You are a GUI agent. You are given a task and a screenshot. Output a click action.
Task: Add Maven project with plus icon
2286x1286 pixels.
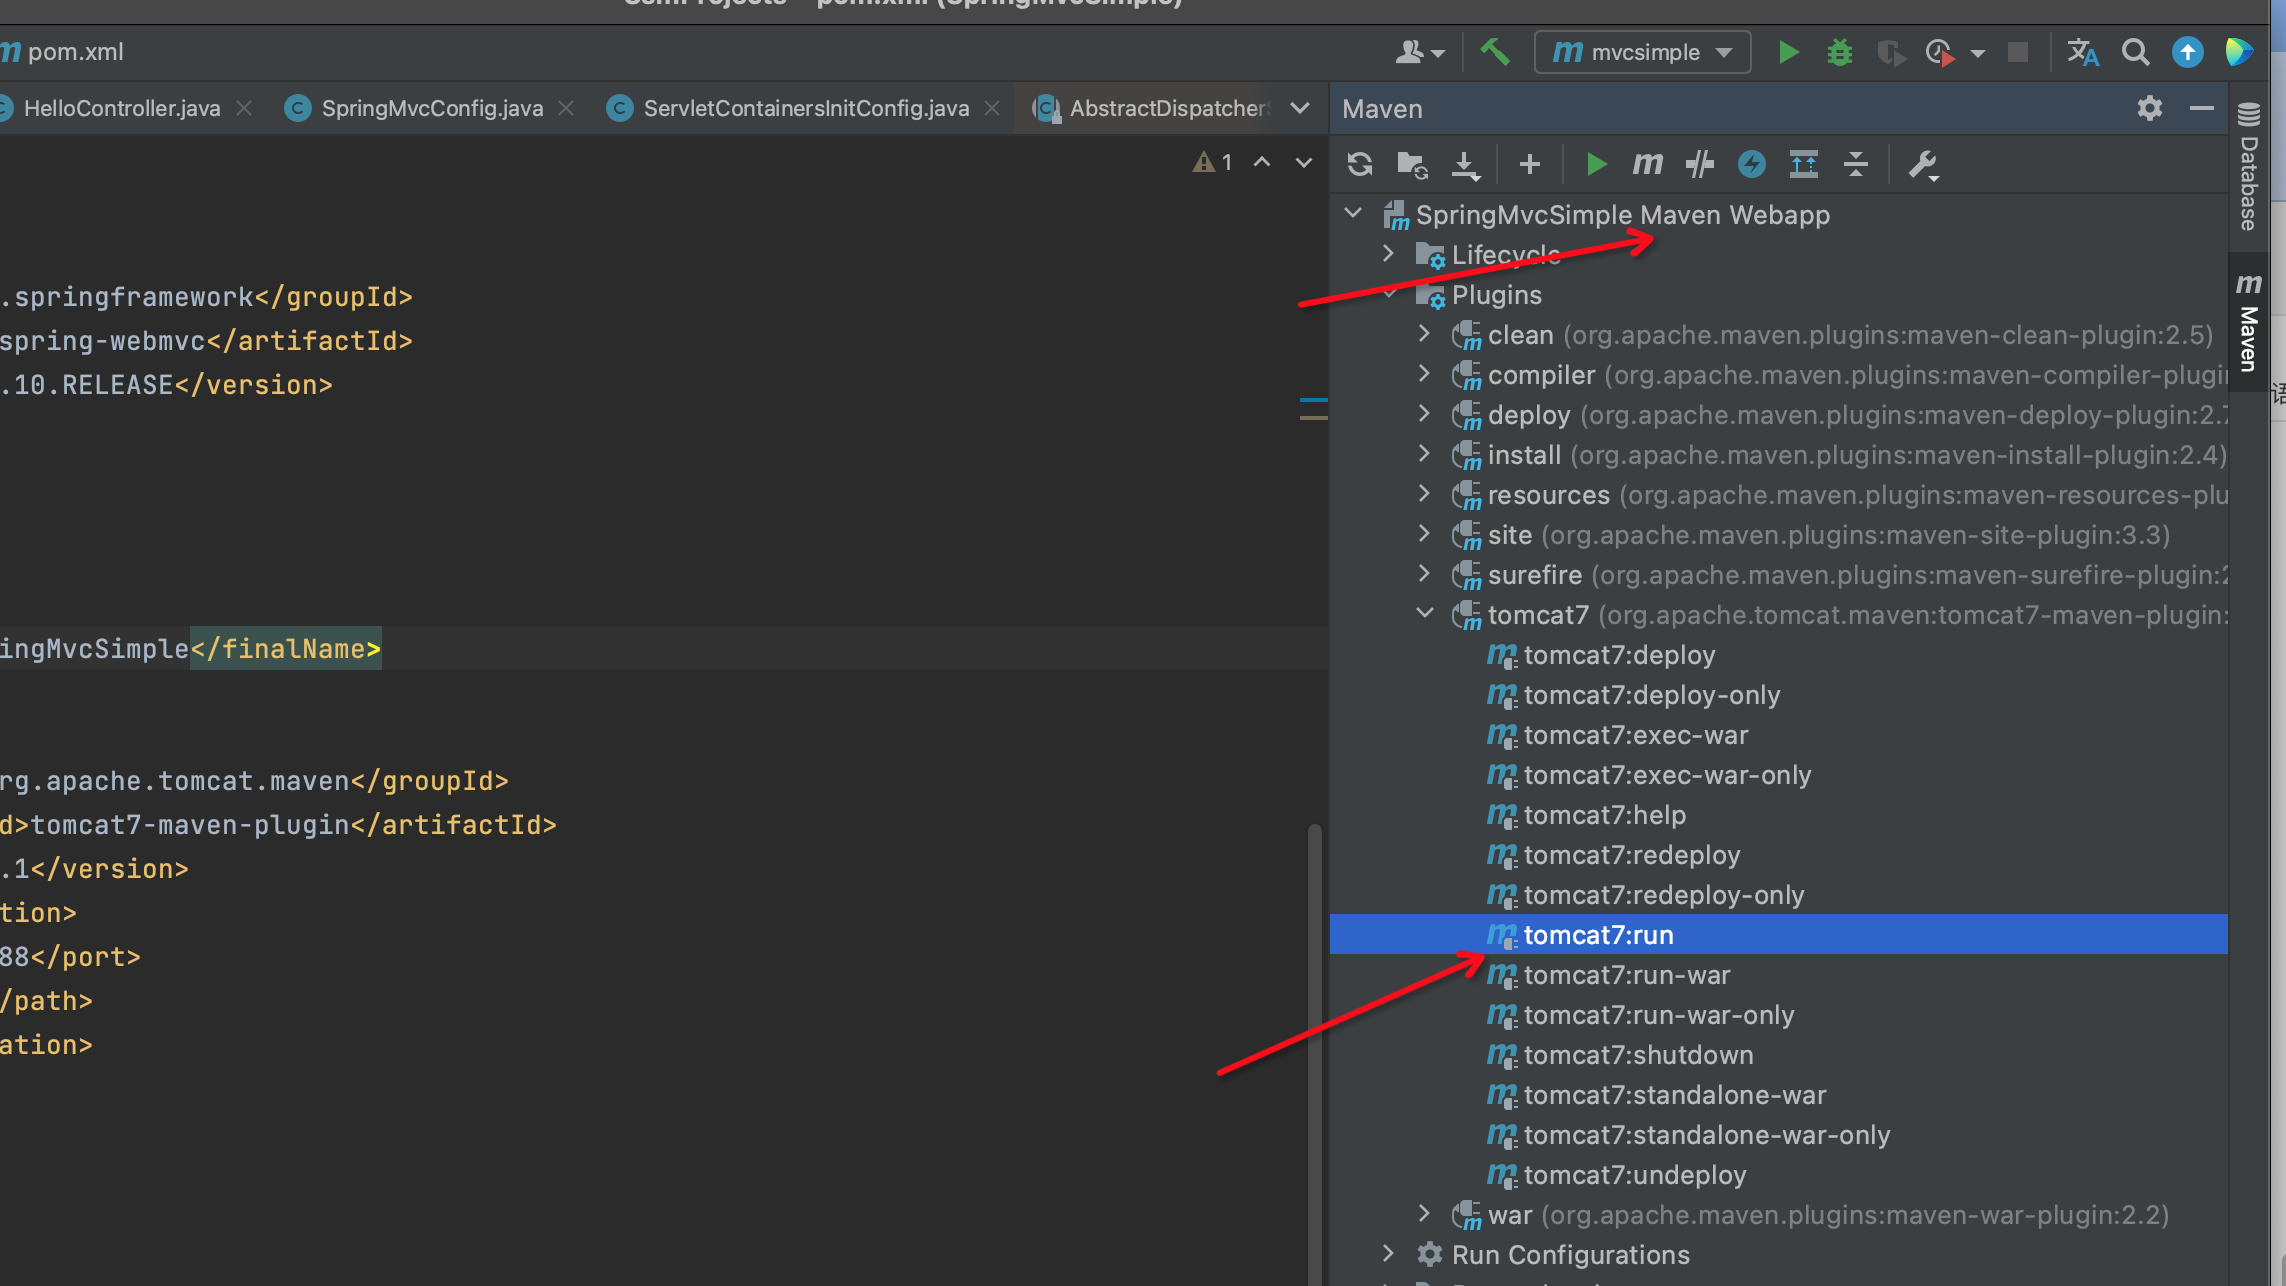1529,164
